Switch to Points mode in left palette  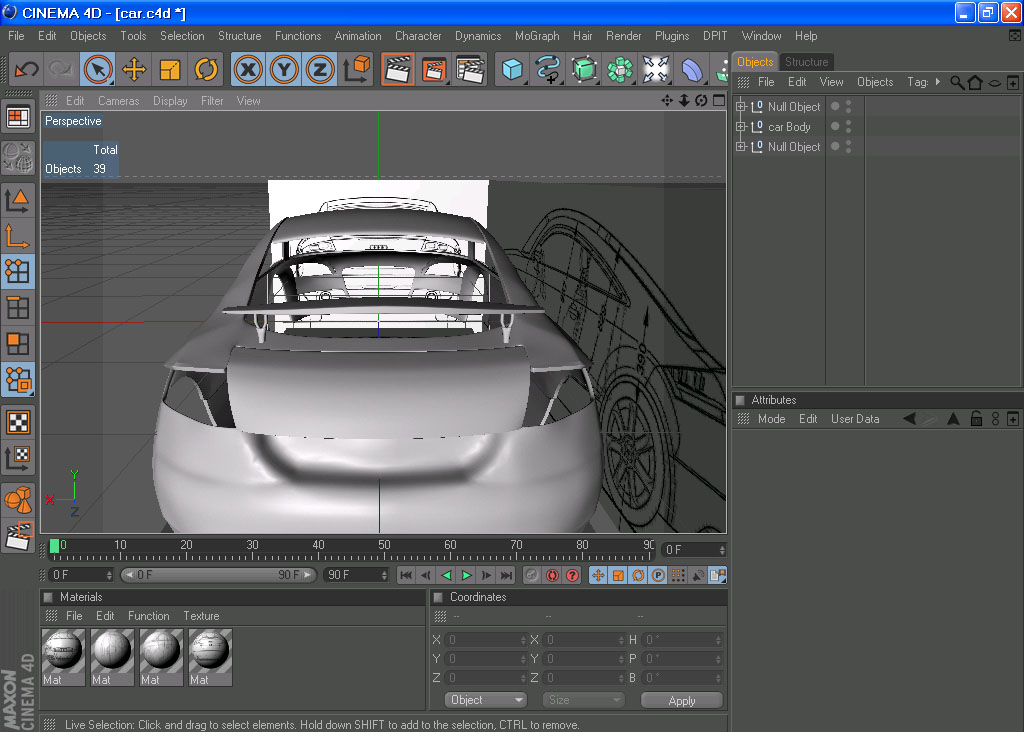(18, 271)
